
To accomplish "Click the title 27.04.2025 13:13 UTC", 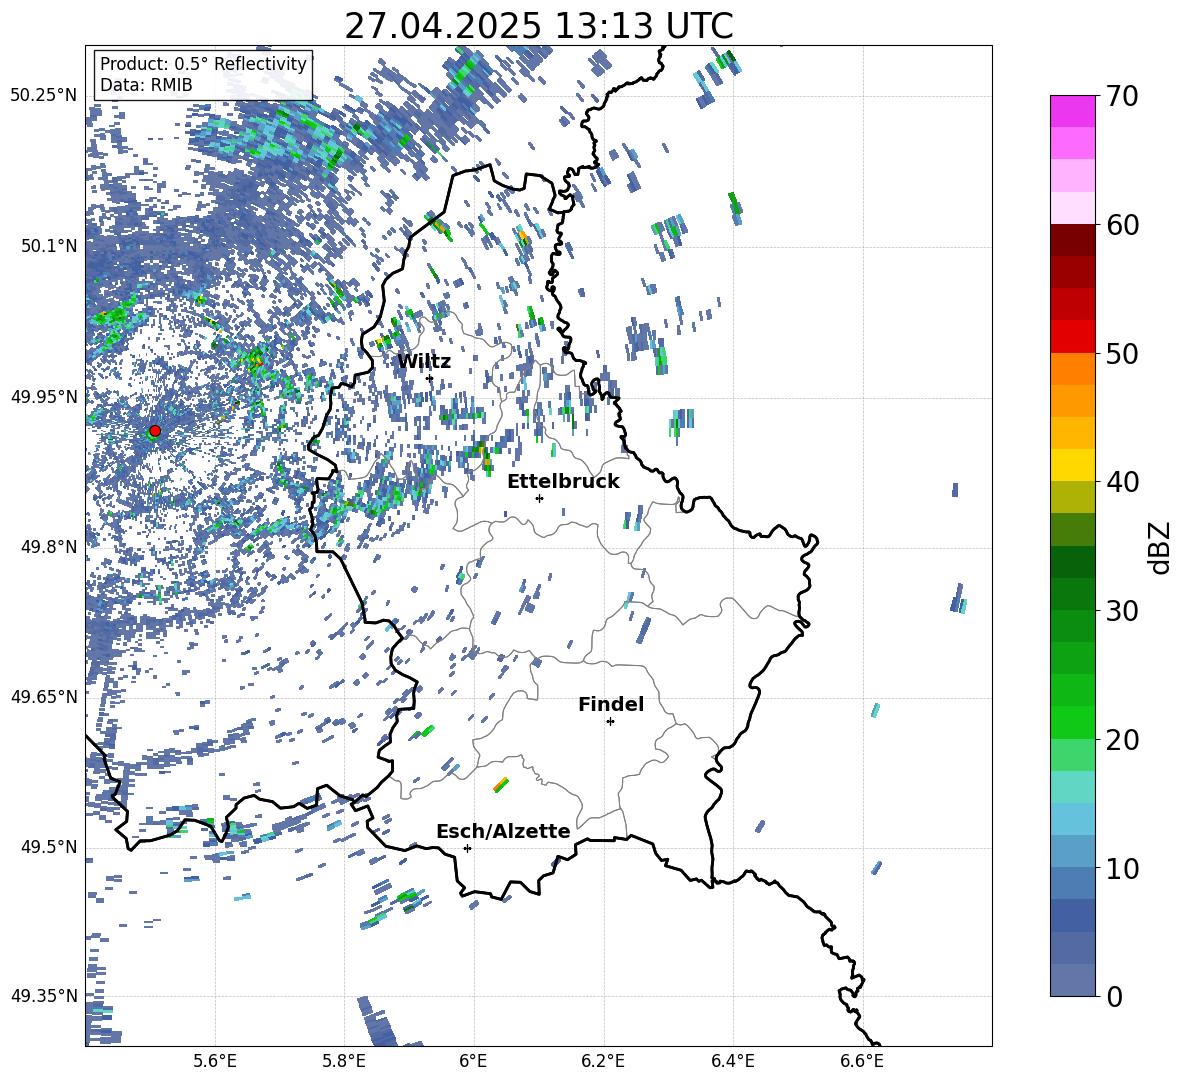I will click(539, 26).
